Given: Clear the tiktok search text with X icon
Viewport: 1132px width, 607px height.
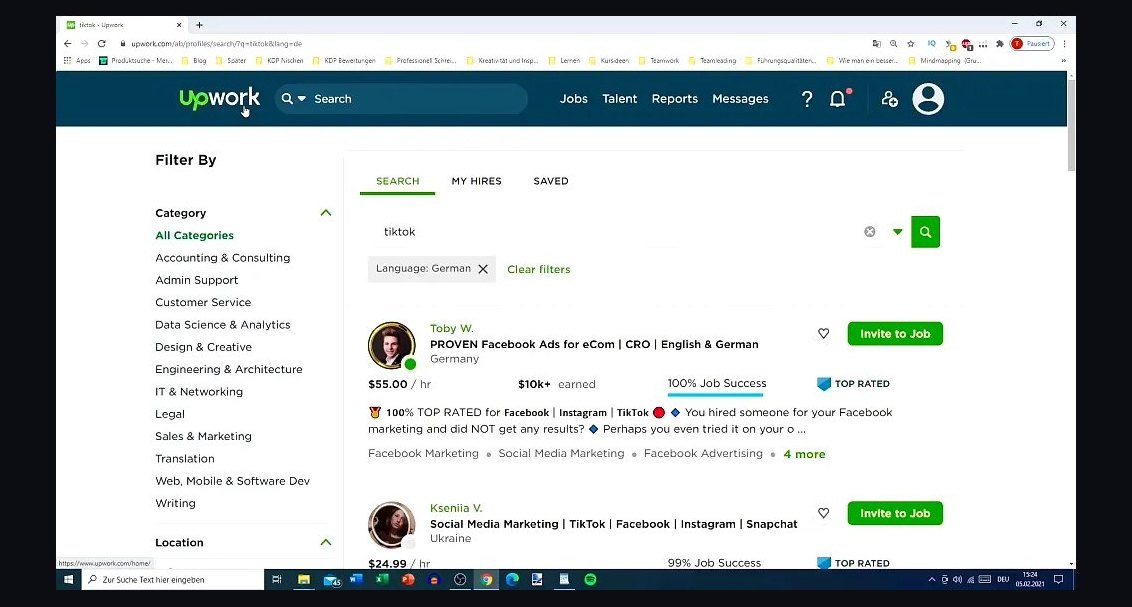Looking at the screenshot, I should 870,232.
